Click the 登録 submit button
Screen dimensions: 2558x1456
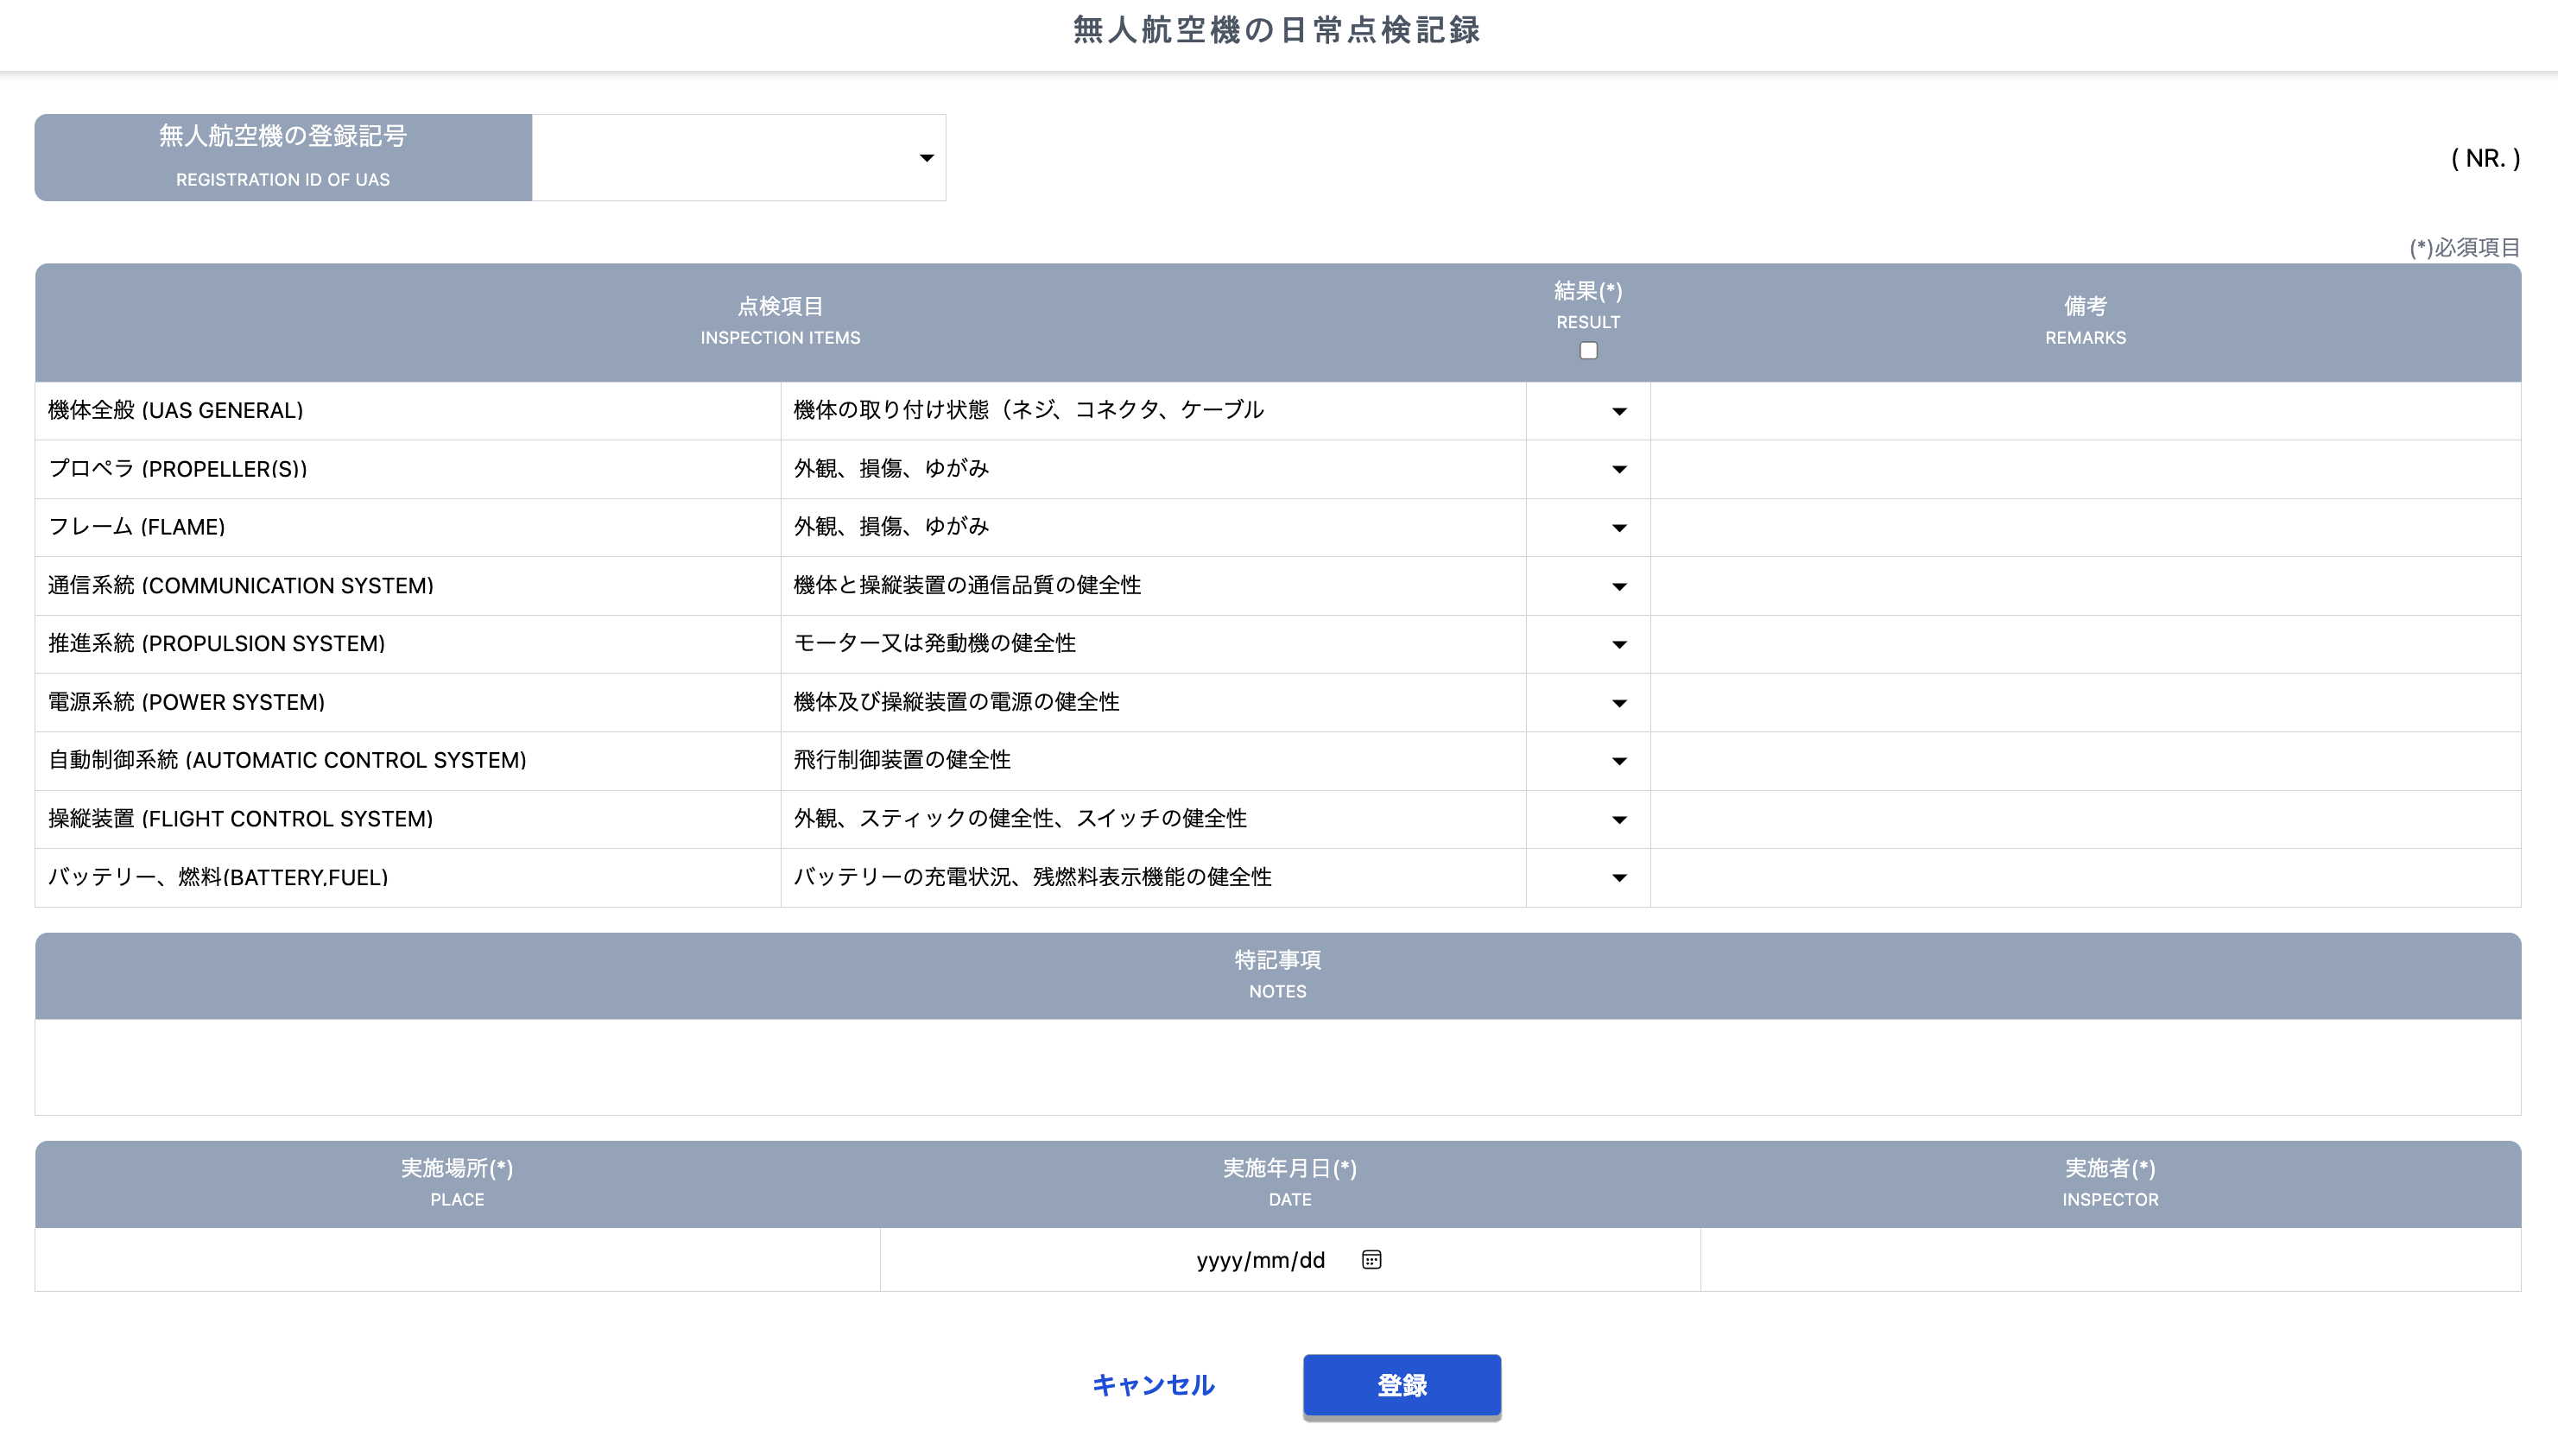pyautogui.click(x=1400, y=1385)
